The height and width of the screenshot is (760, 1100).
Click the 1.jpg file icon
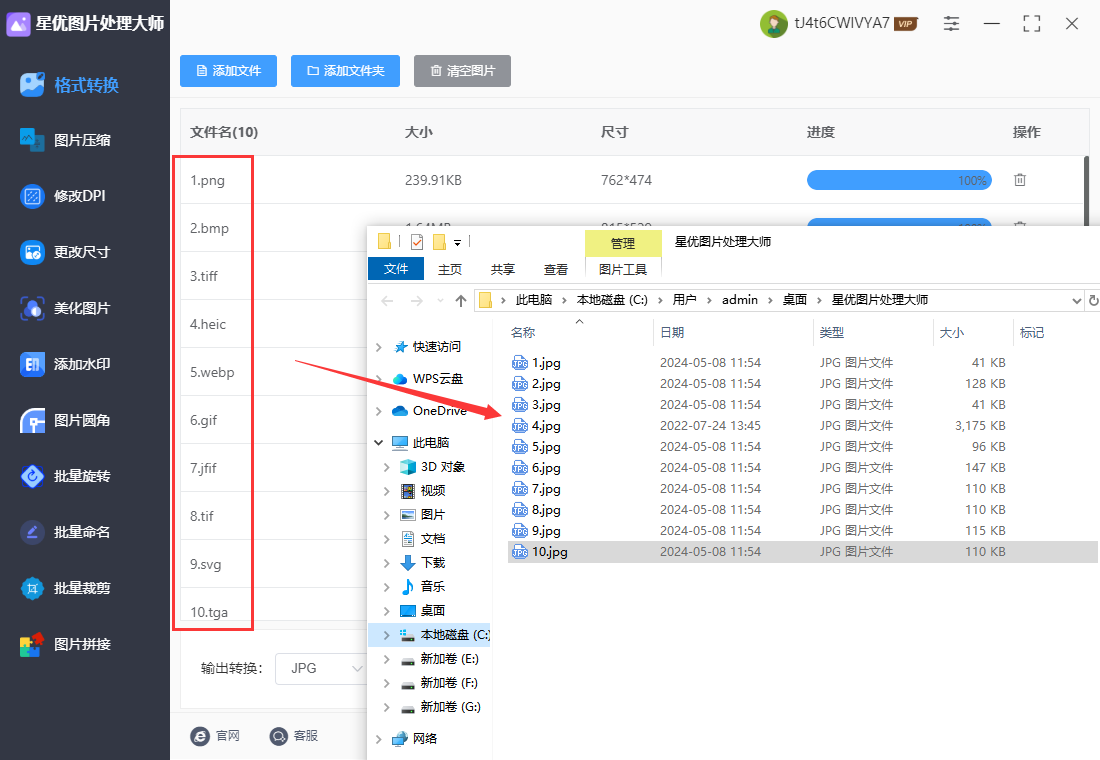520,363
